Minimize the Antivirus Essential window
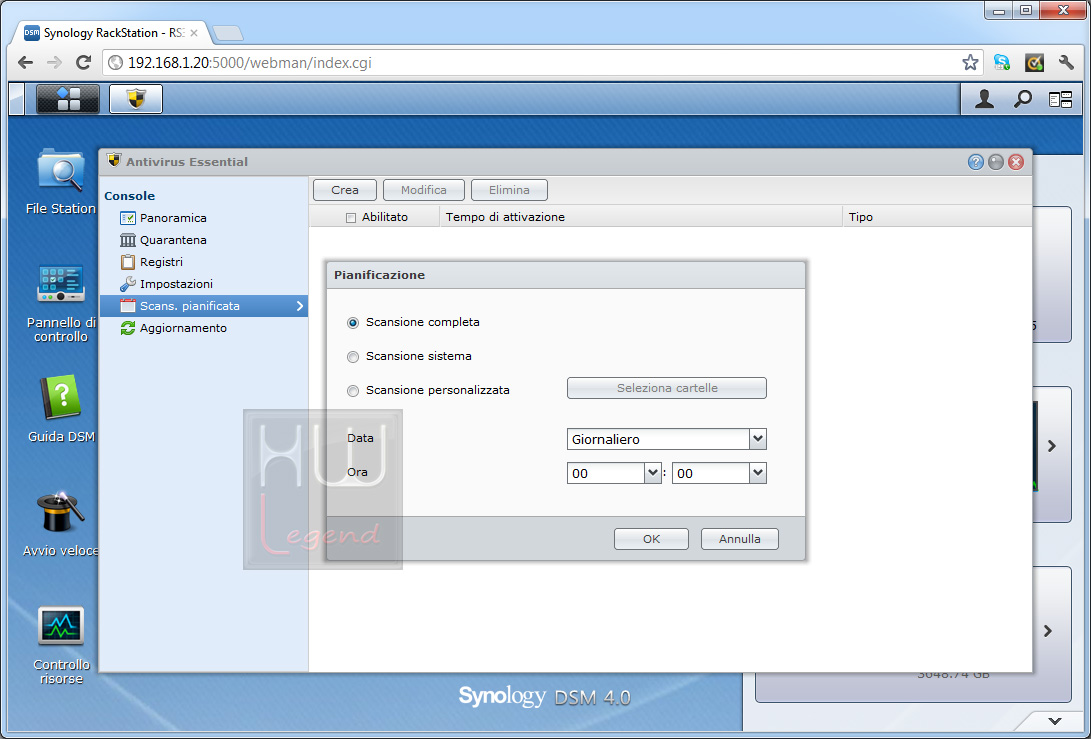Screen dimensions: 1091x739 click(x=996, y=162)
